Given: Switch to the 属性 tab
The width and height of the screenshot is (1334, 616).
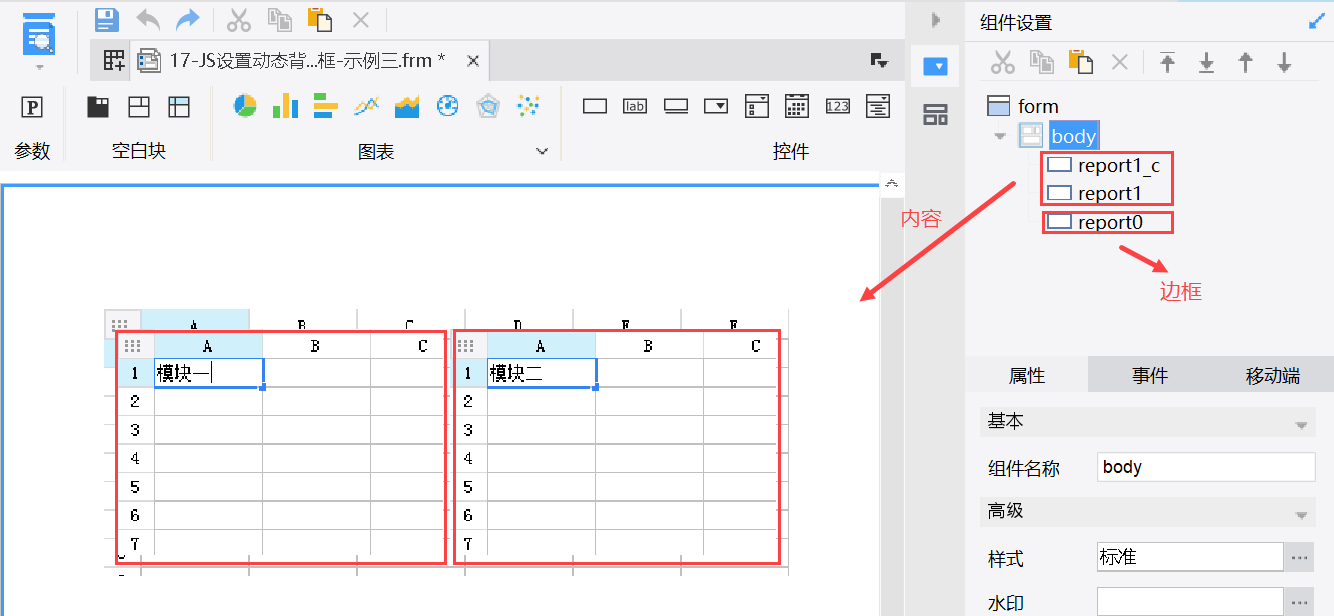Looking at the screenshot, I should tap(1027, 375).
